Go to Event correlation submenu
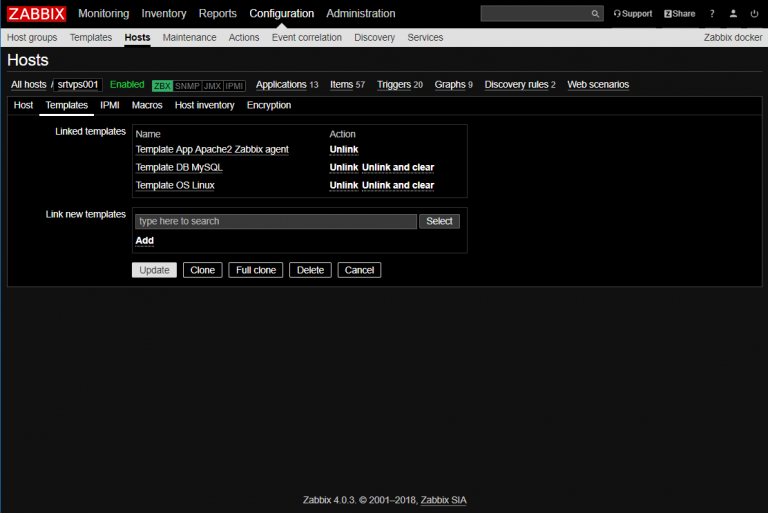The height and width of the screenshot is (513, 768). click(307, 38)
